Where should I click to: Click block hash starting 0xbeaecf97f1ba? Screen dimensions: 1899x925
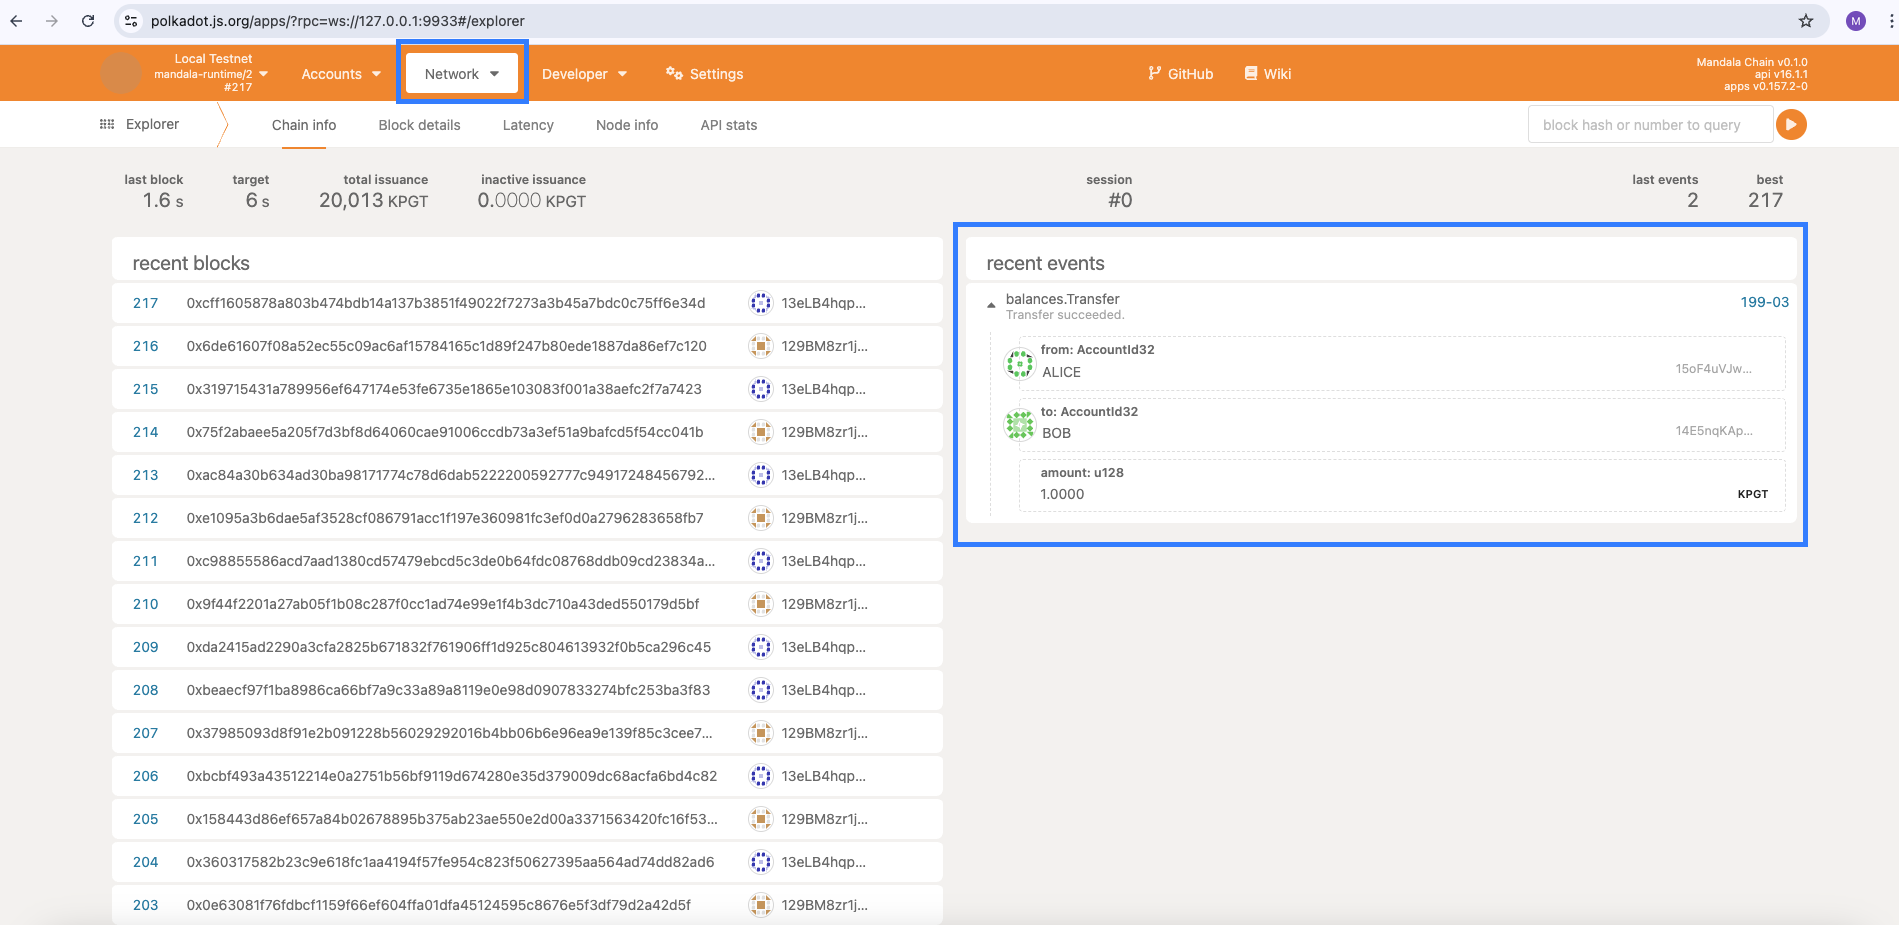[x=448, y=690]
